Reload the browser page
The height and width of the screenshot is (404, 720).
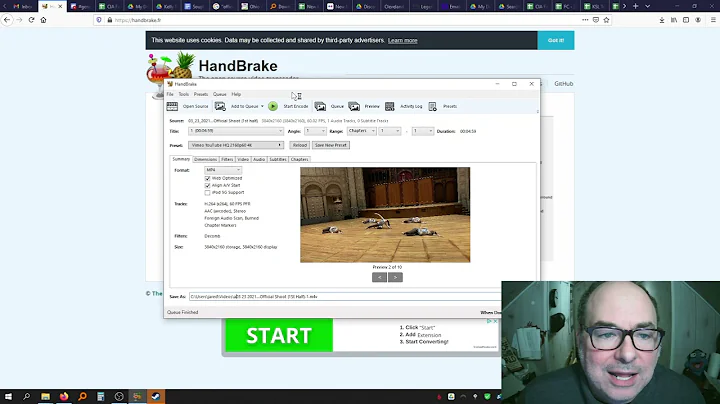(31, 20)
